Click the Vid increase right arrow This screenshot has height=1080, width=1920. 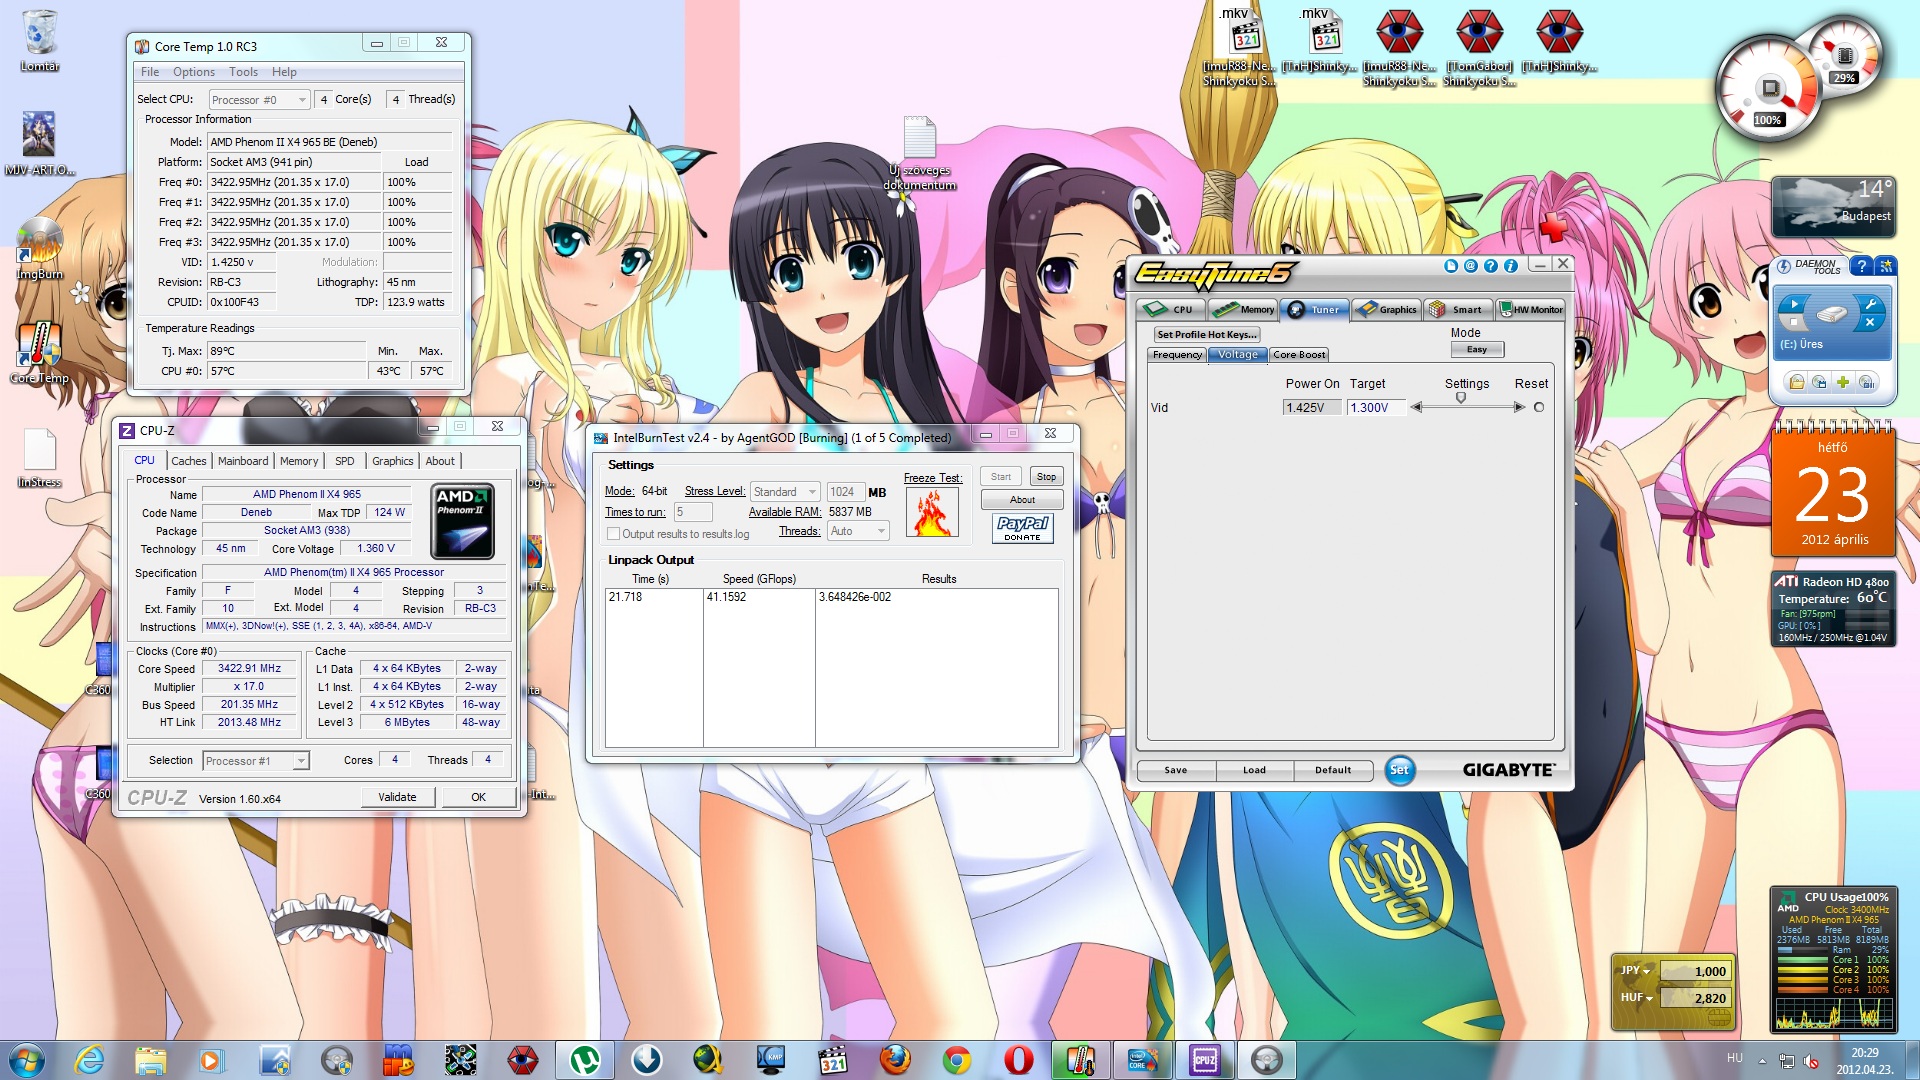pyautogui.click(x=1519, y=407)
